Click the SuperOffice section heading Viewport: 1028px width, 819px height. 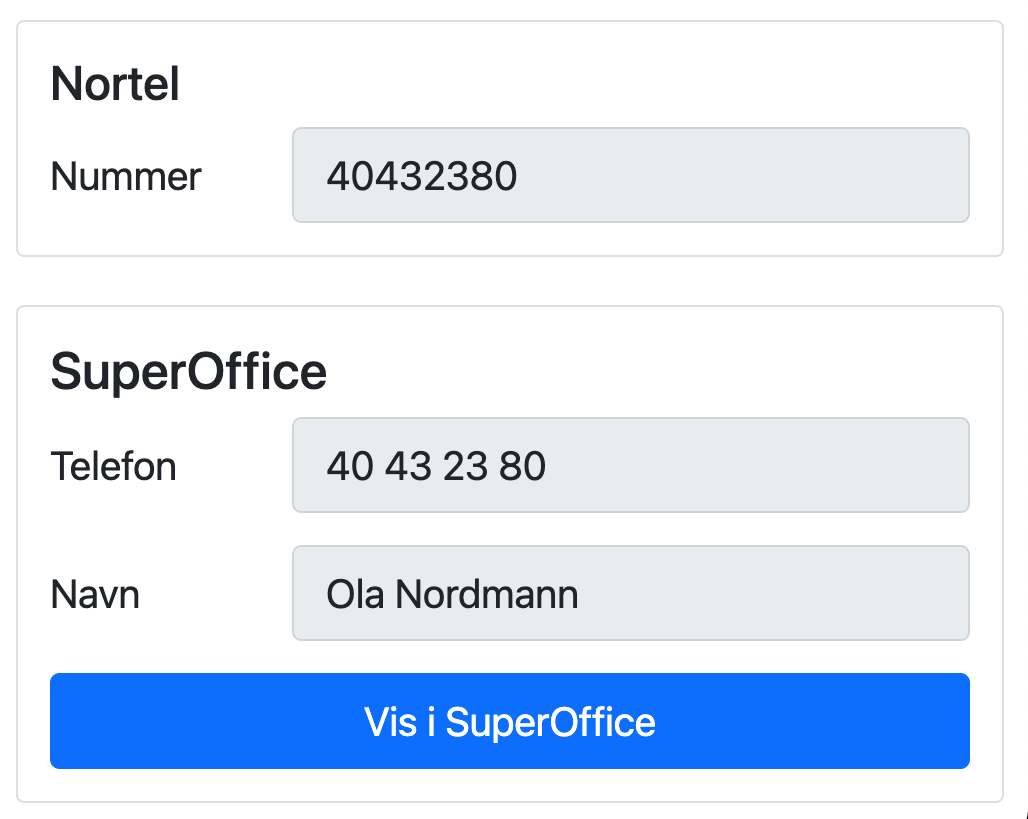click(x=188, y=372)
